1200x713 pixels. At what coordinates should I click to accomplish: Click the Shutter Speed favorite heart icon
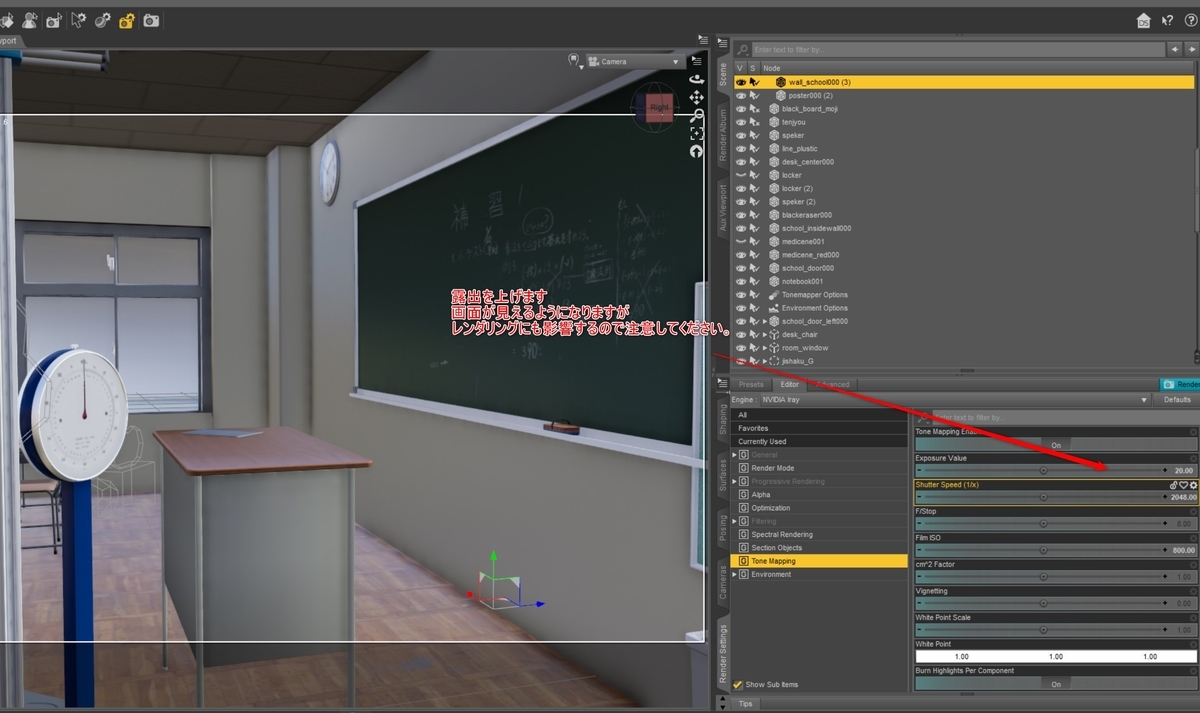[x=1183, y=485]
